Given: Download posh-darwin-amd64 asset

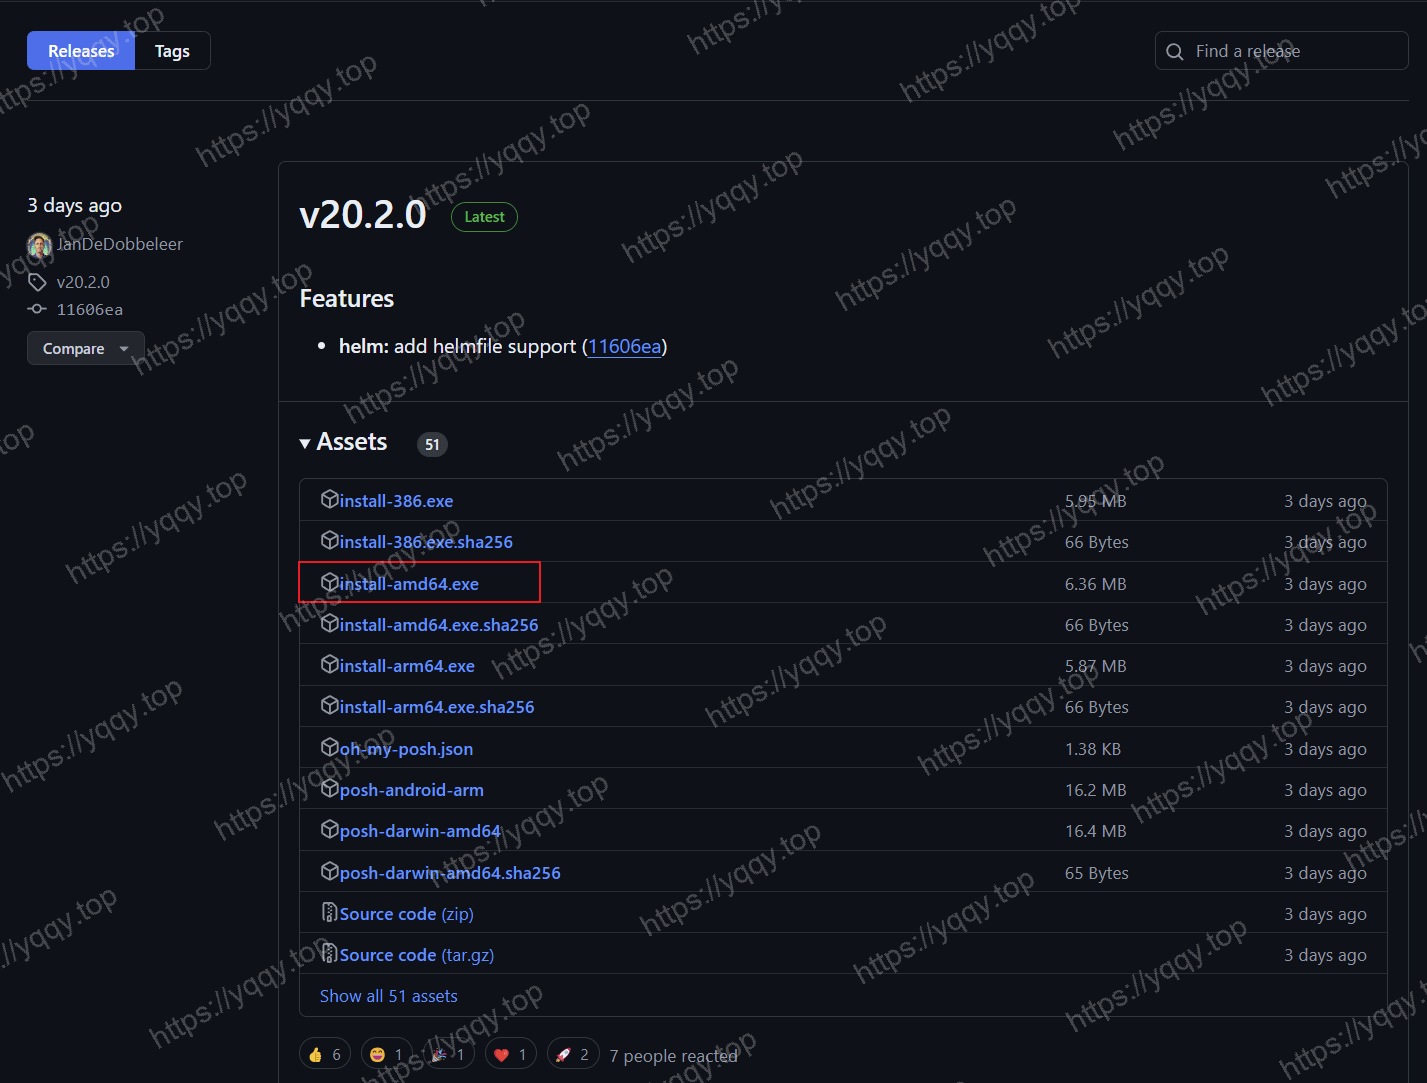Looking at the screenshot, I should 419,831.
